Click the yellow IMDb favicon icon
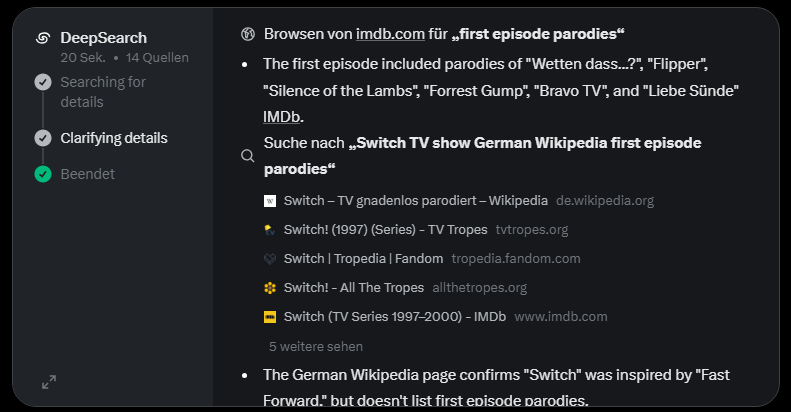Screen dimensions: 791x412 pyautogui.click(x=270, y=317)
